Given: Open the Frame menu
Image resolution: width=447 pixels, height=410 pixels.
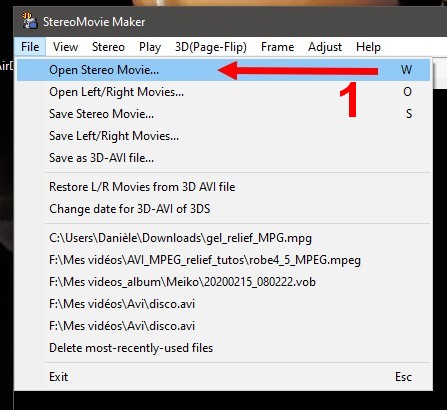Looking at the screenshot, I should [277, 47].
